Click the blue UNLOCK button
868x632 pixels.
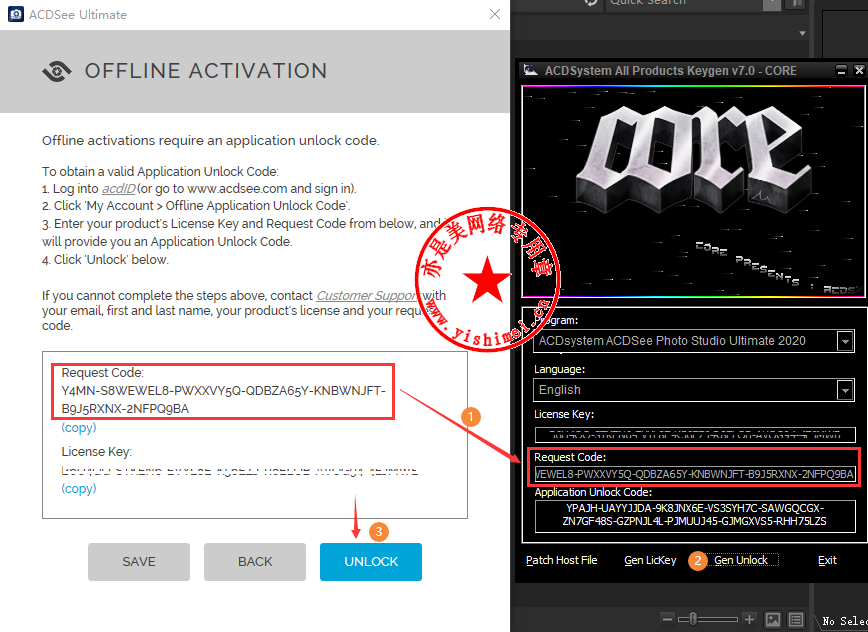coord(371,562)
